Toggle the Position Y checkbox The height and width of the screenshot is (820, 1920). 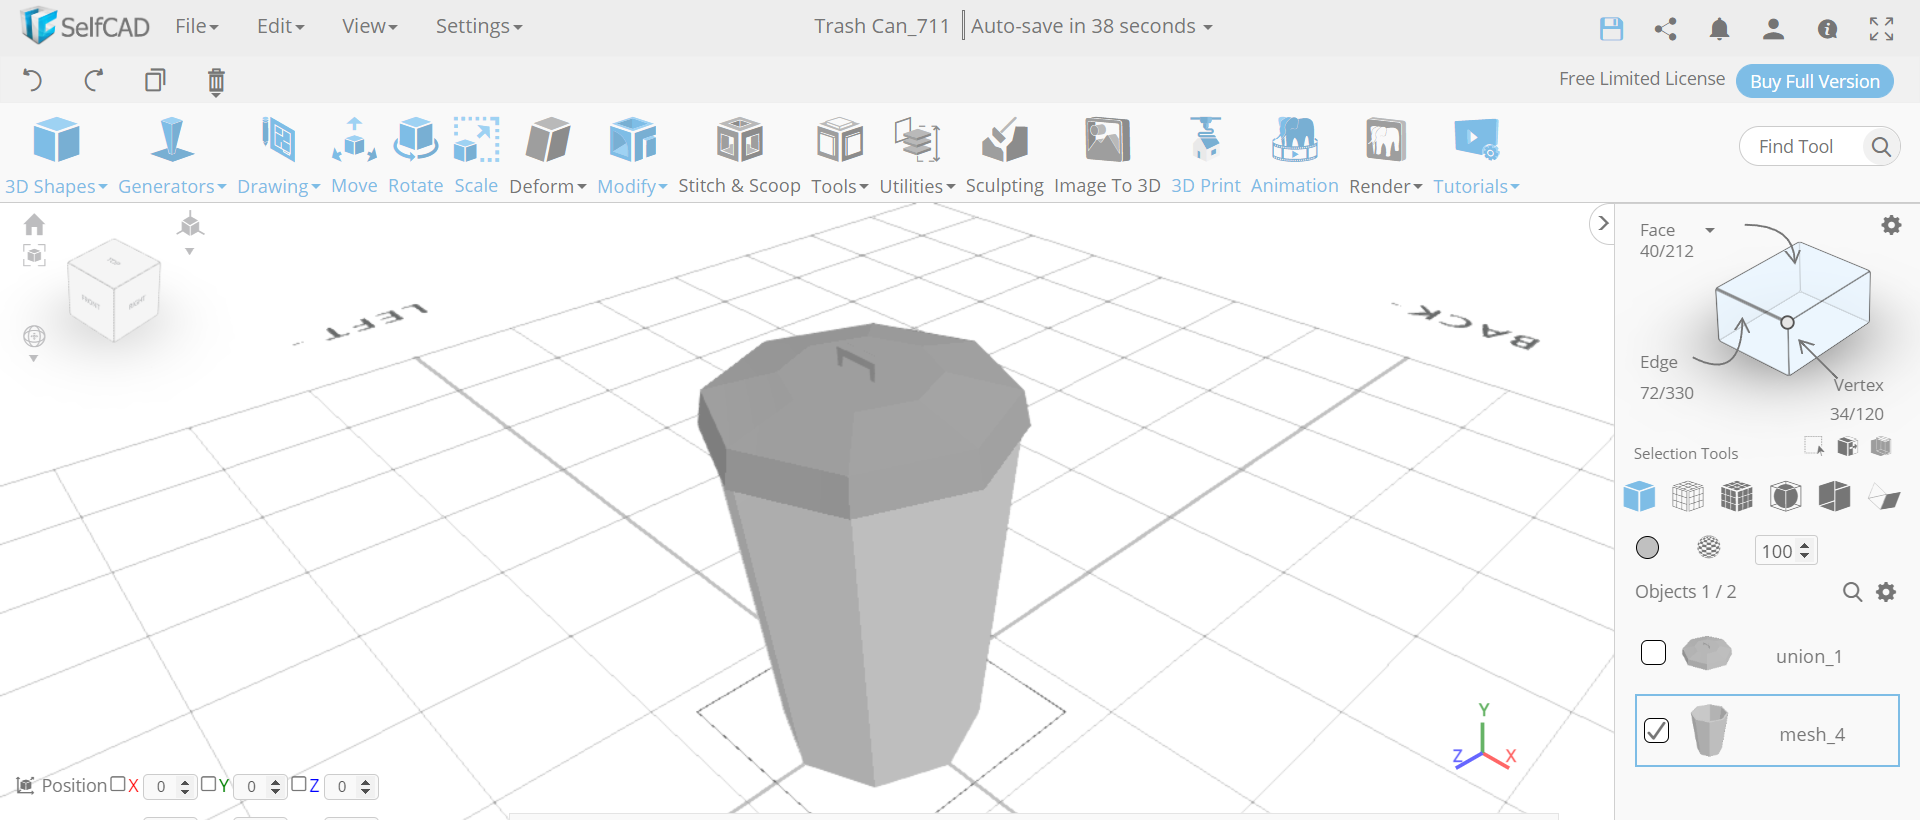(x=208, y=784)
